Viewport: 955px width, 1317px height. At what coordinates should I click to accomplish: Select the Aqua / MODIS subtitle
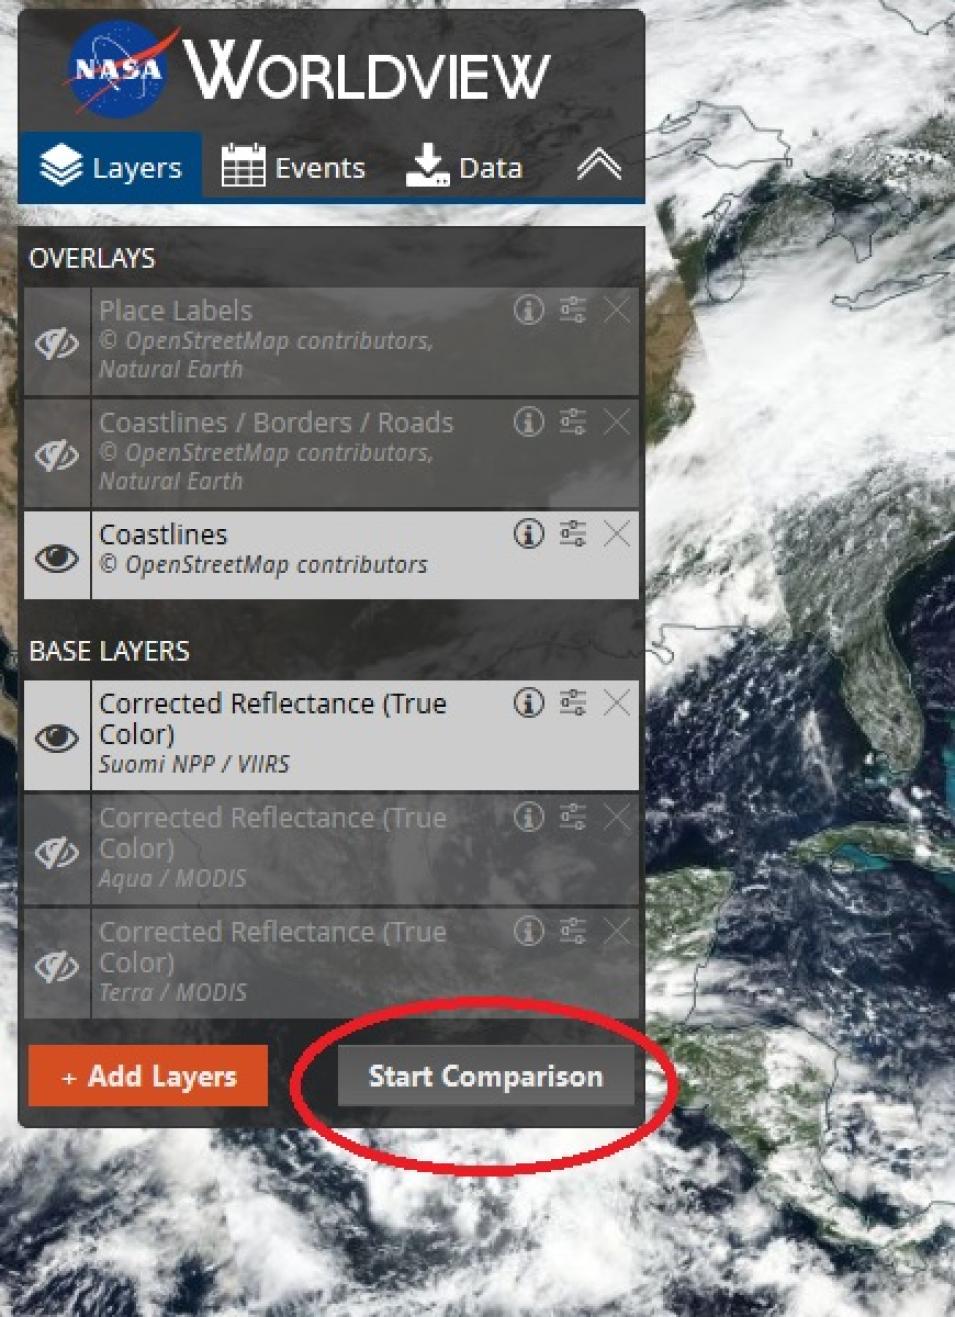(x=172, y=879)
